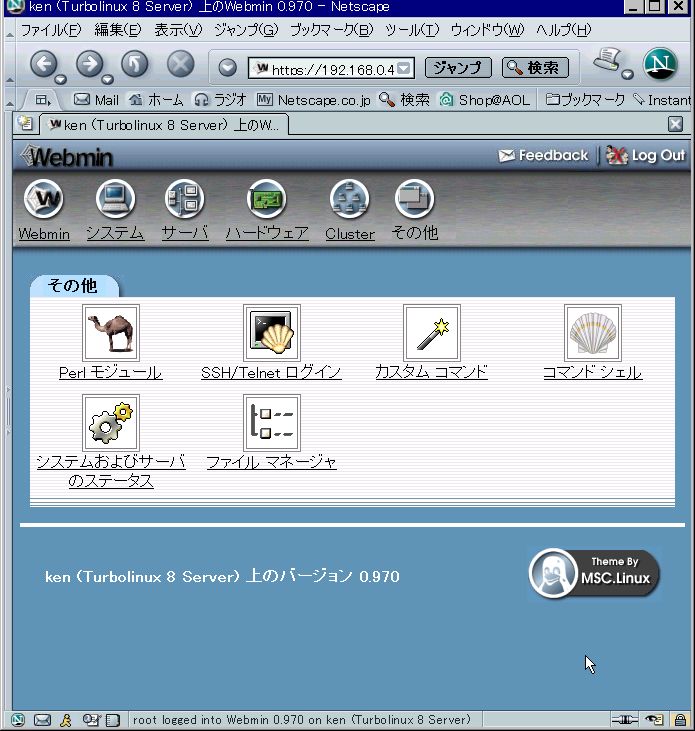
Task: Select the Webmin category icon
Action: tap(43, 199)
